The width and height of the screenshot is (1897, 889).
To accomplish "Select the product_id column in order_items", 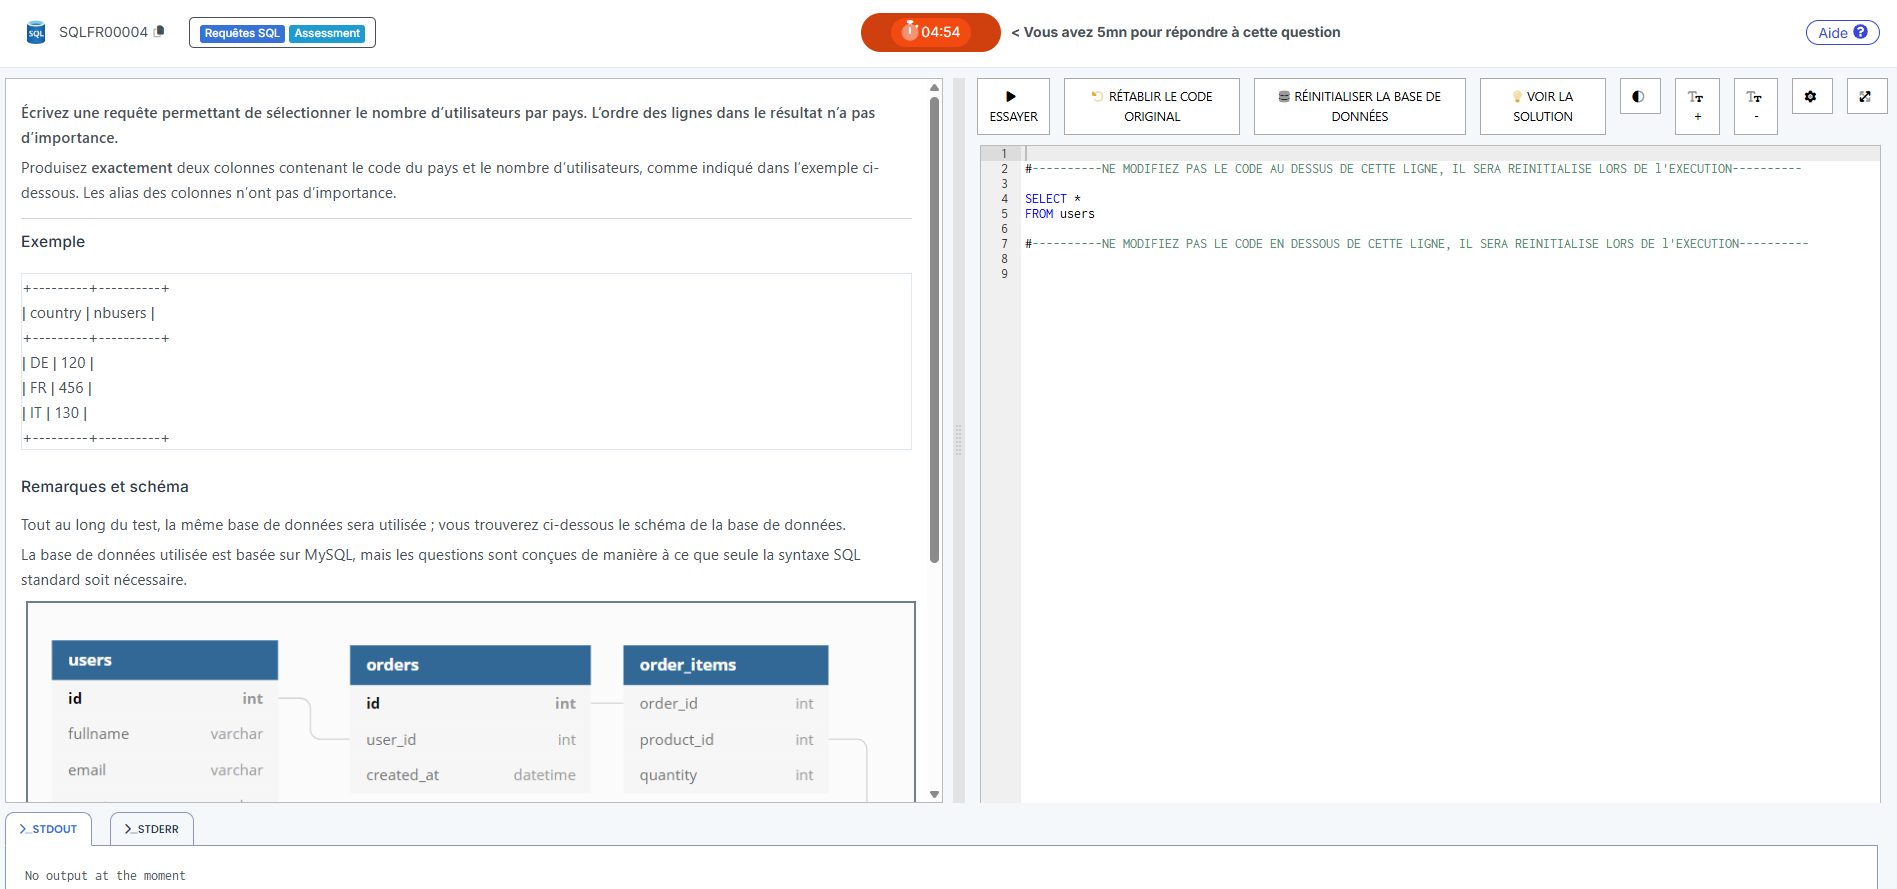I will (x=726, y=740).
